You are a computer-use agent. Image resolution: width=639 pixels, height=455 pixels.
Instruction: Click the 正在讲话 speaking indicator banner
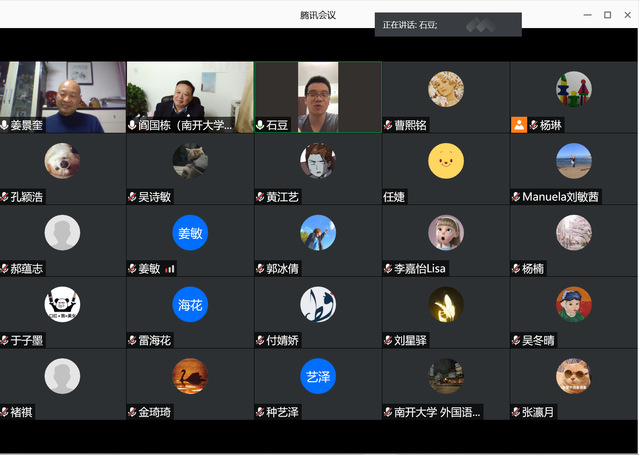tap(447, 24)
